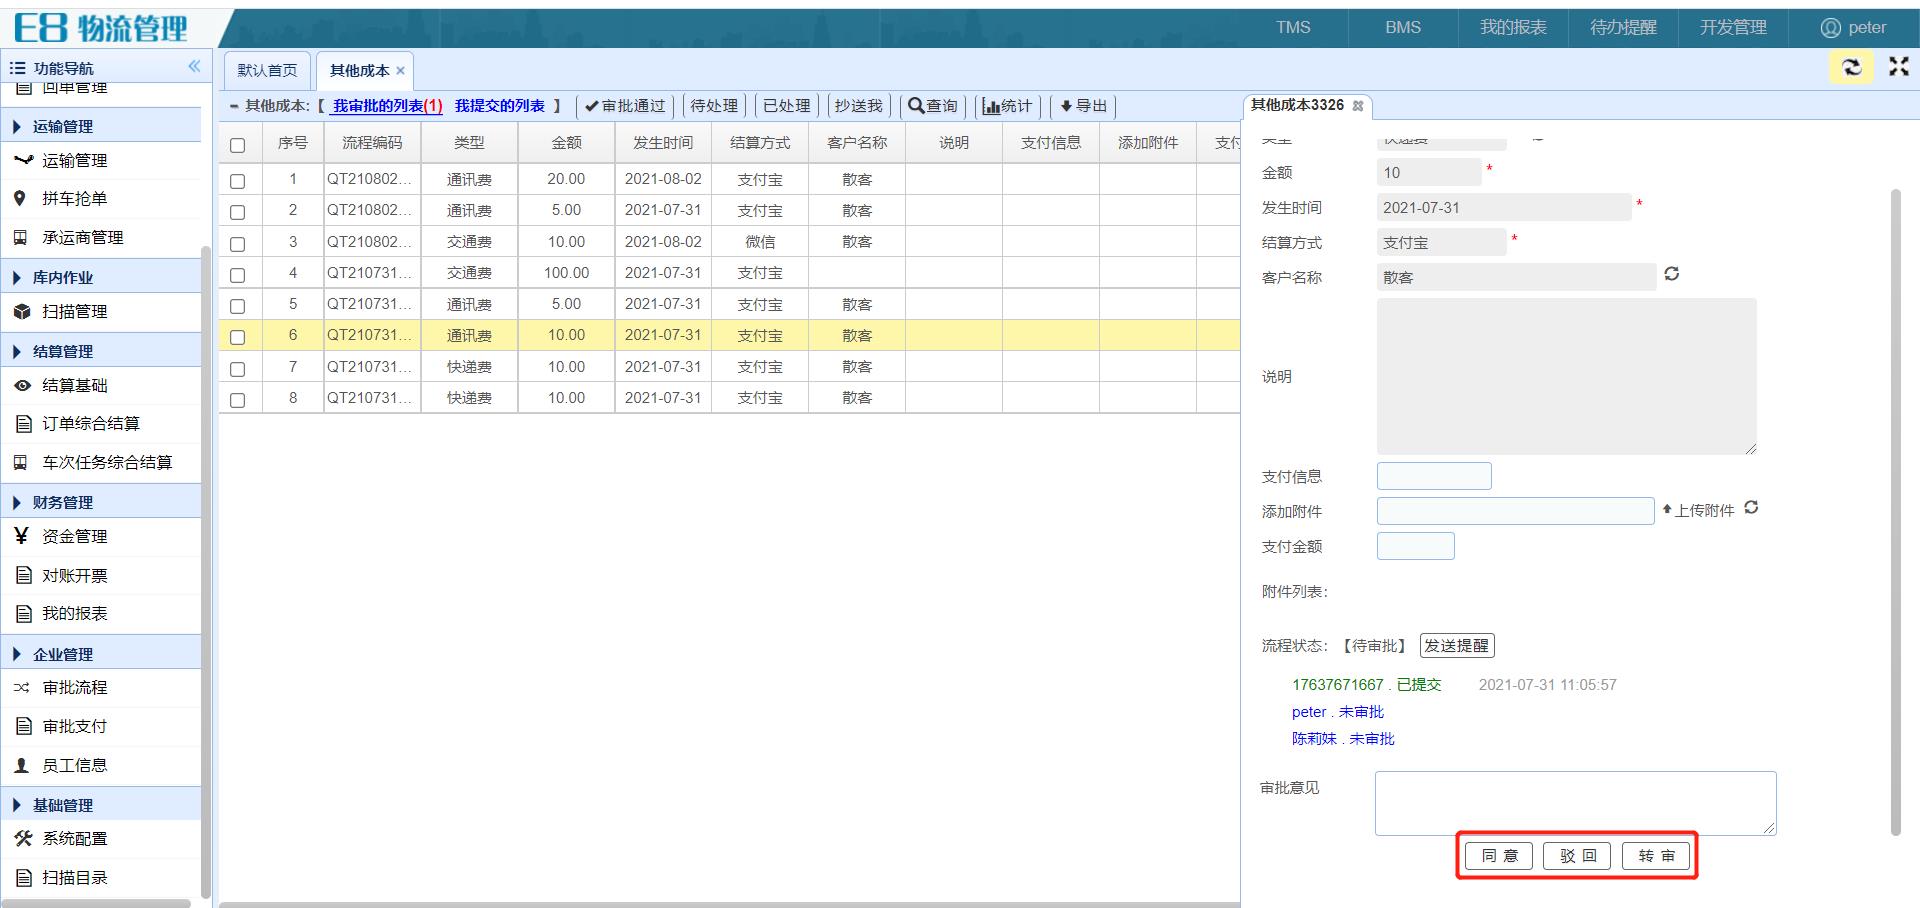Open the 我审批的列表(1) link
This screenshot has width=1920, height=908.
tap(387, 106)
